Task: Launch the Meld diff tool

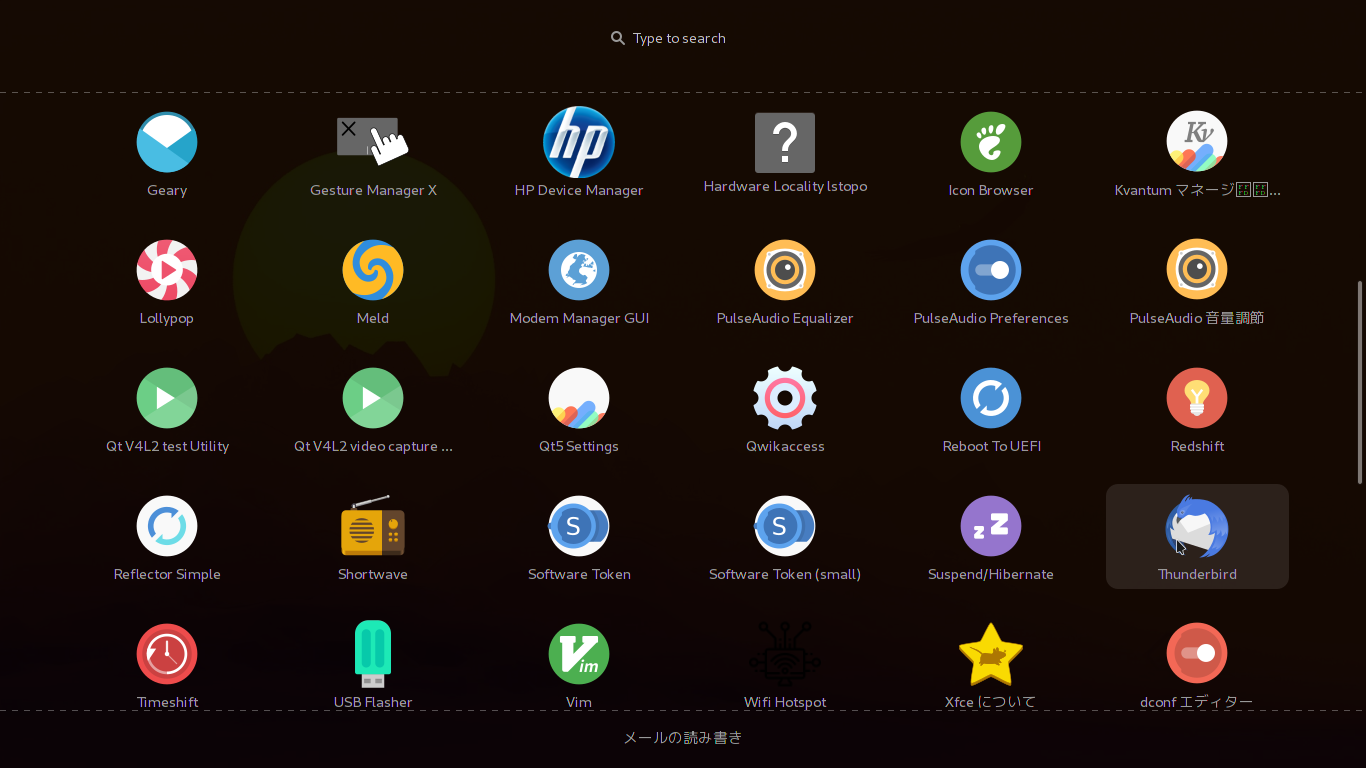Action: pyautogui.click(x=373, y=270)
